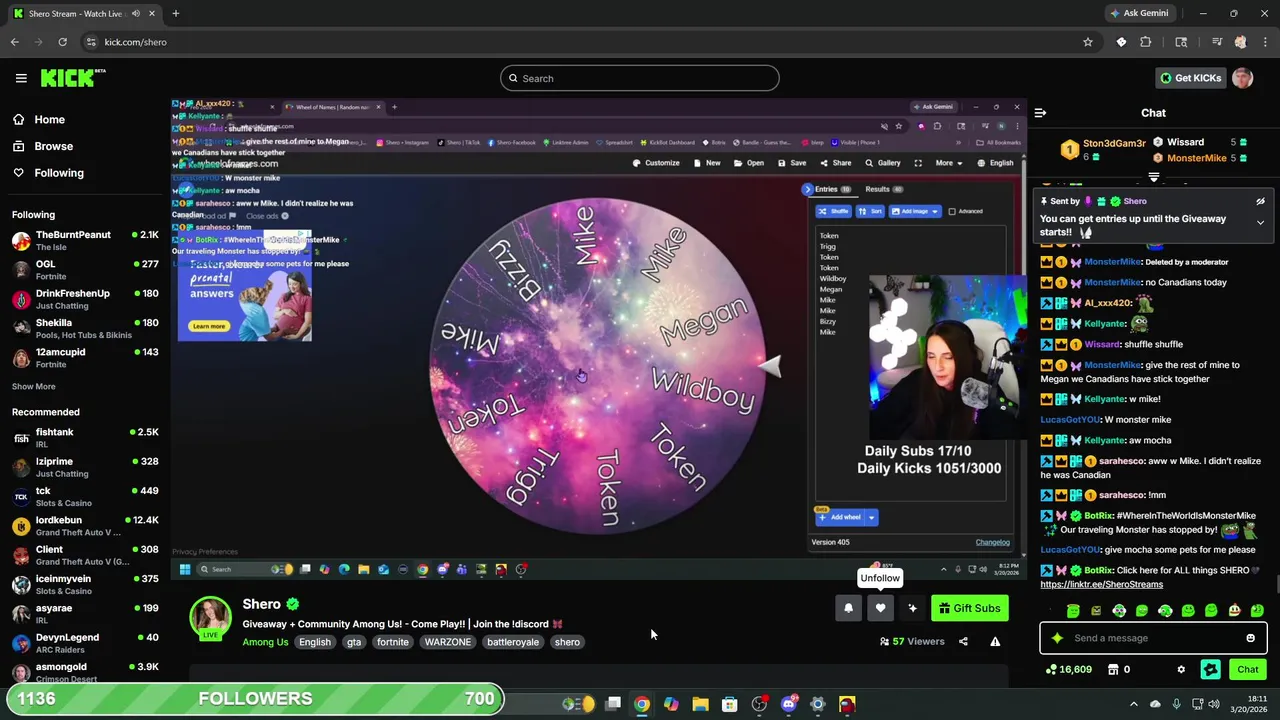1280x720 pixels.
Task: Click Gift Subs button
Action: (969, 608)
